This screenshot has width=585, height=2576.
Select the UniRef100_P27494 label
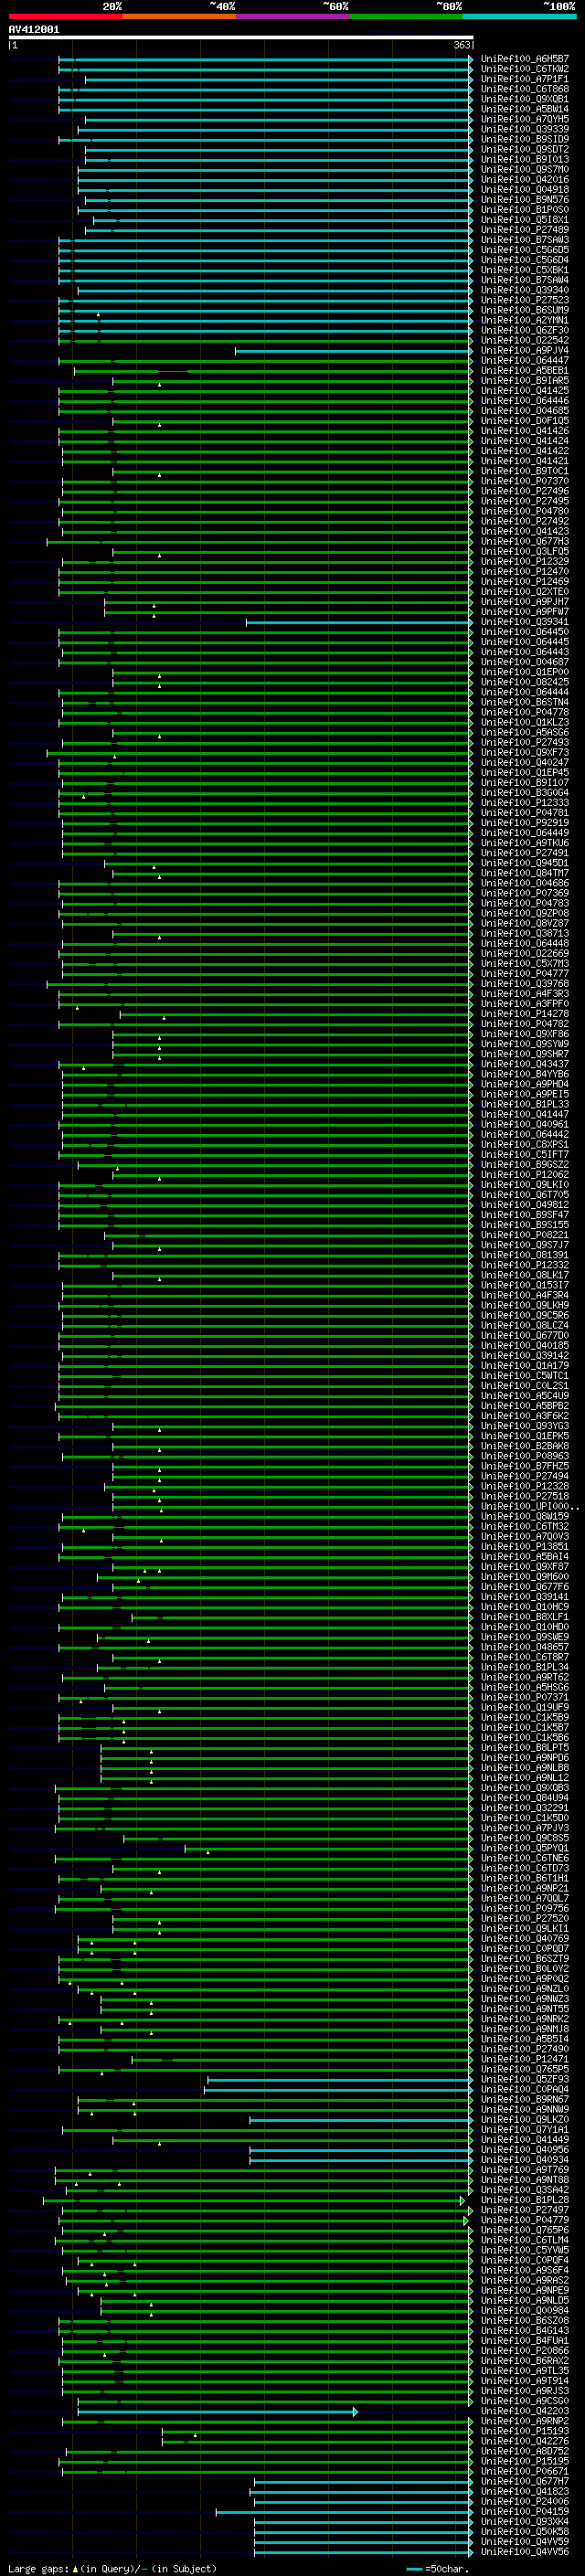tap(525, 1476)
